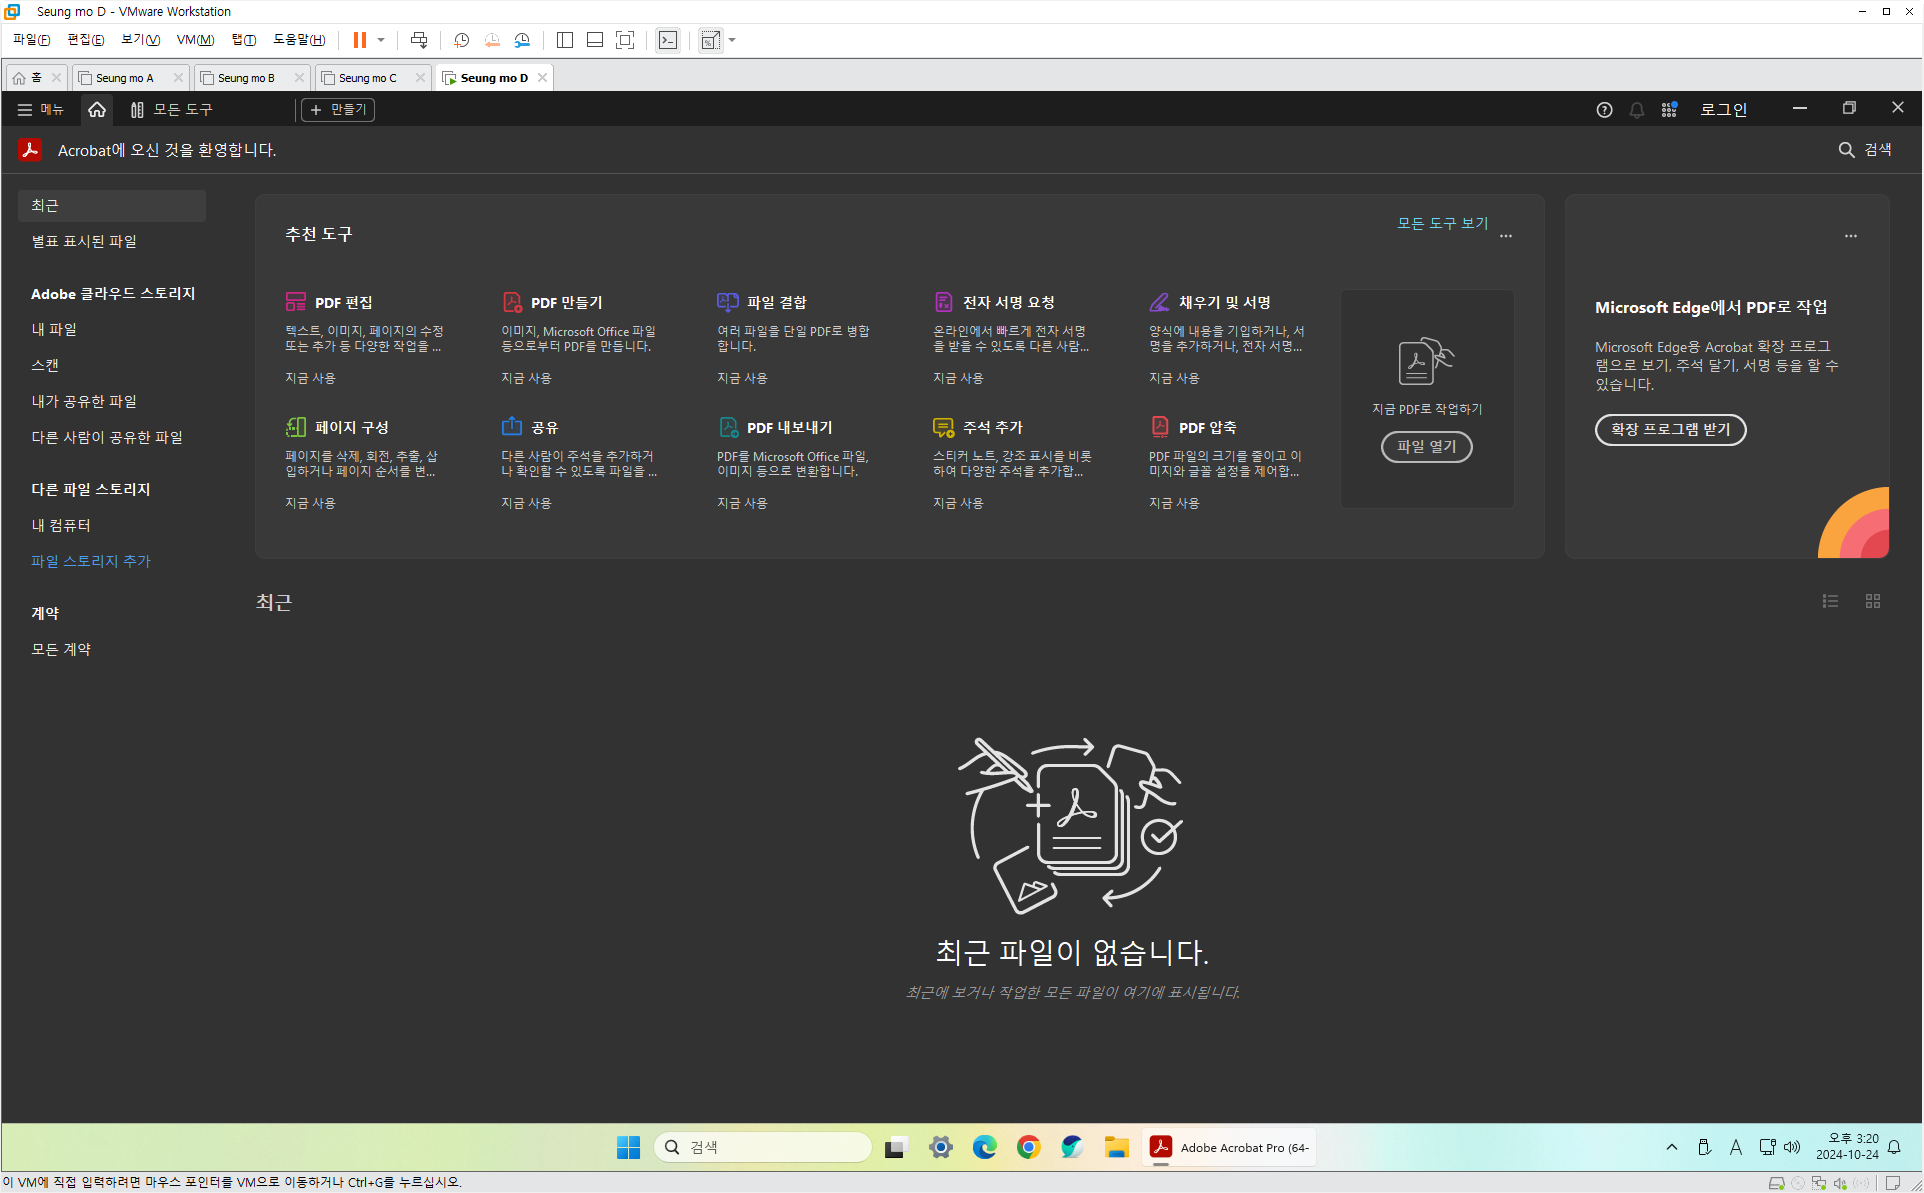This screenshot has width=1924, height=1193.
Task: Open VMware 도움말 menu
Action: [299, 40]
